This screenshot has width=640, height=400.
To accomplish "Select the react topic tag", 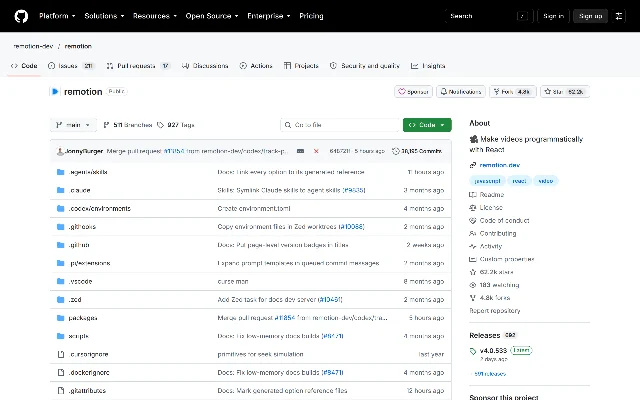I will click(519, 181).
